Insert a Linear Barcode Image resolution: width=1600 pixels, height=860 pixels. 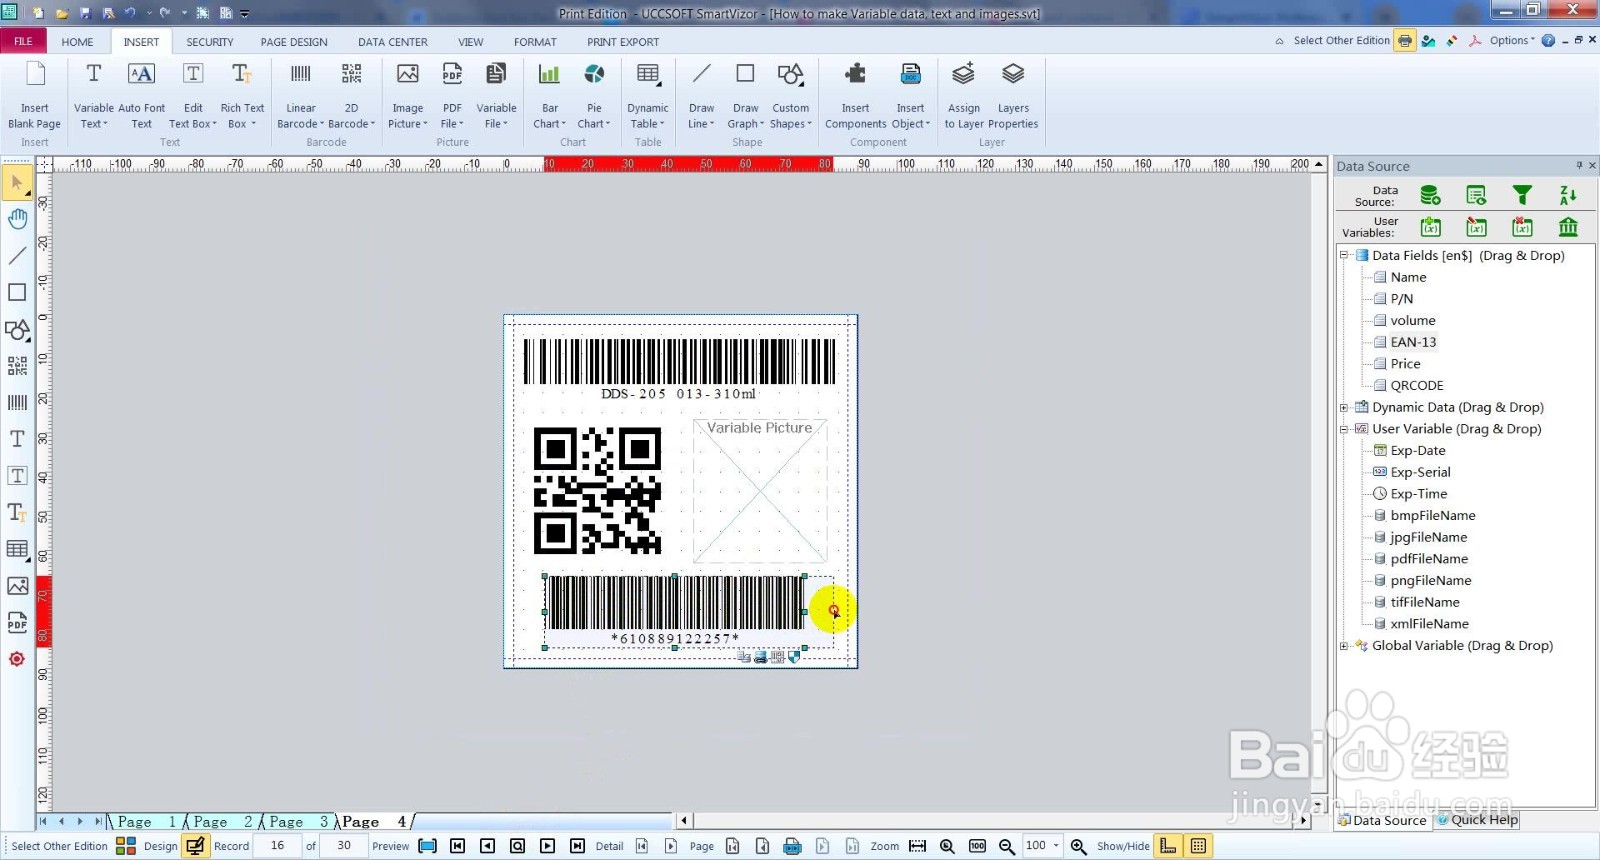coord(300,95)
